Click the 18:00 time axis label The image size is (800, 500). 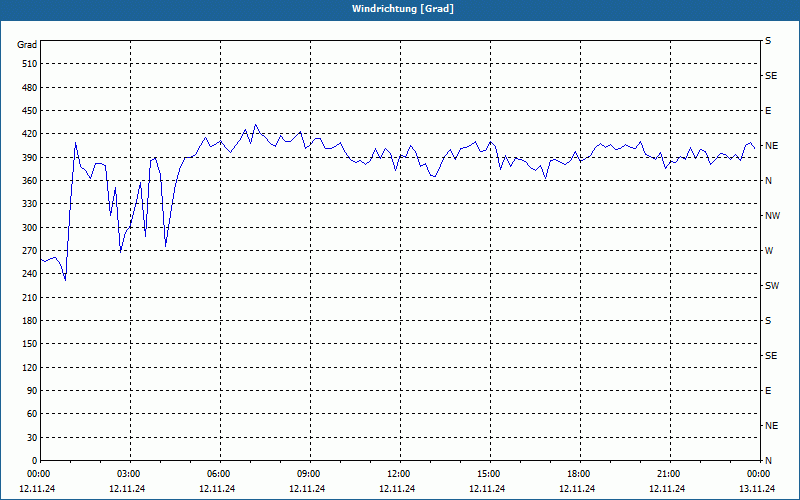click(x=580, y=474)
